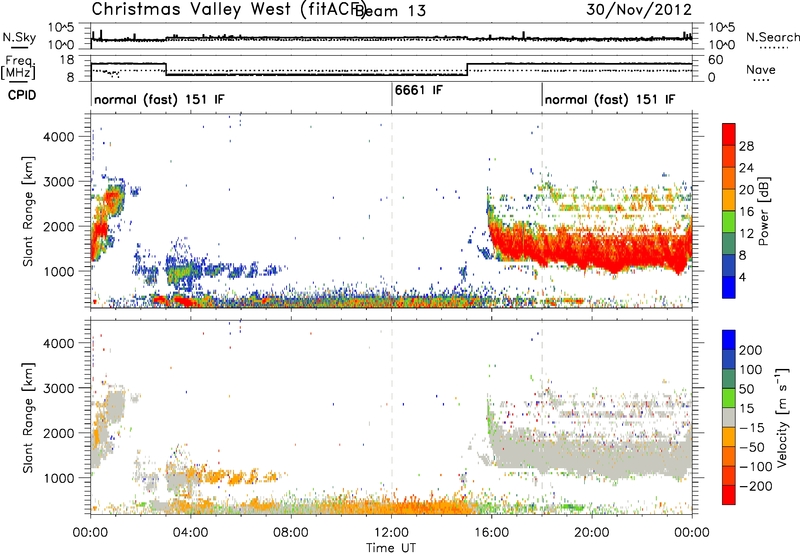Click the 'Slant Range [km]' label of Velocity panel

(28, 417)
